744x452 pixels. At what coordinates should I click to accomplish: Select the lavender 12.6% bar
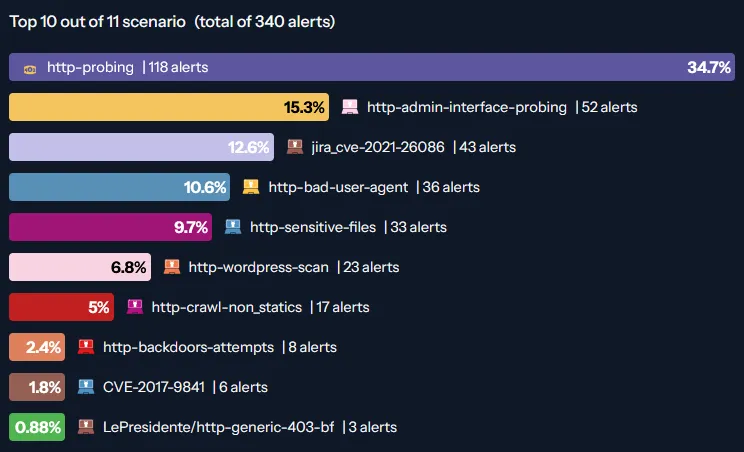141,147
